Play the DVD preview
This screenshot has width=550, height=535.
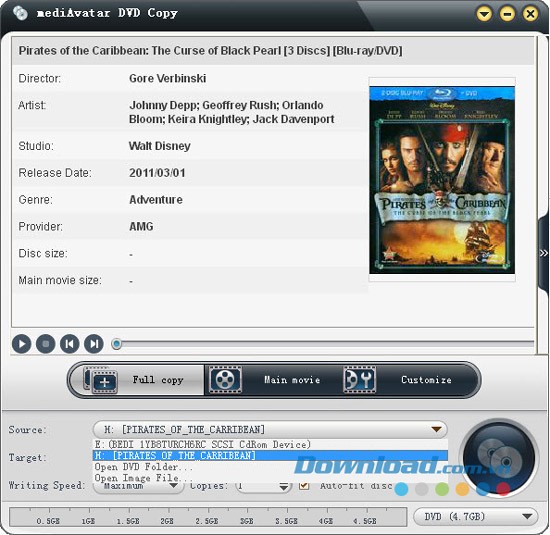21,343
